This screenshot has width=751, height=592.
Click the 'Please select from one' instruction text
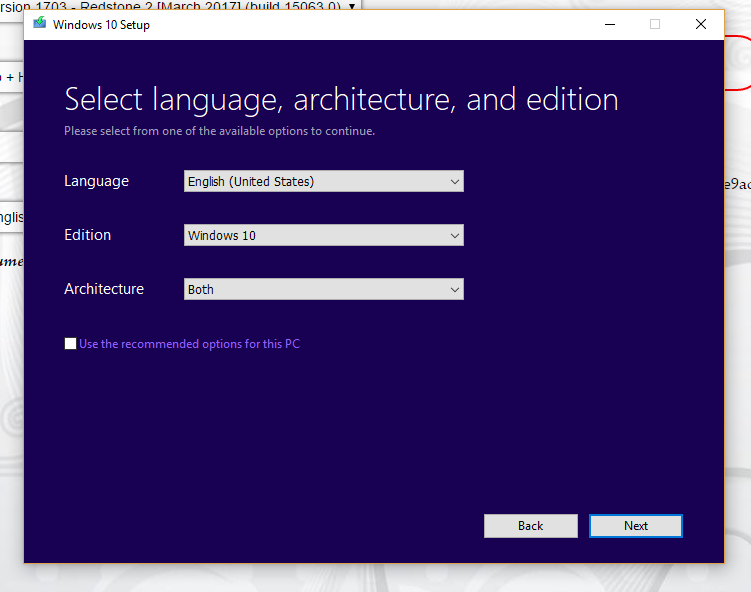(219, 131)
